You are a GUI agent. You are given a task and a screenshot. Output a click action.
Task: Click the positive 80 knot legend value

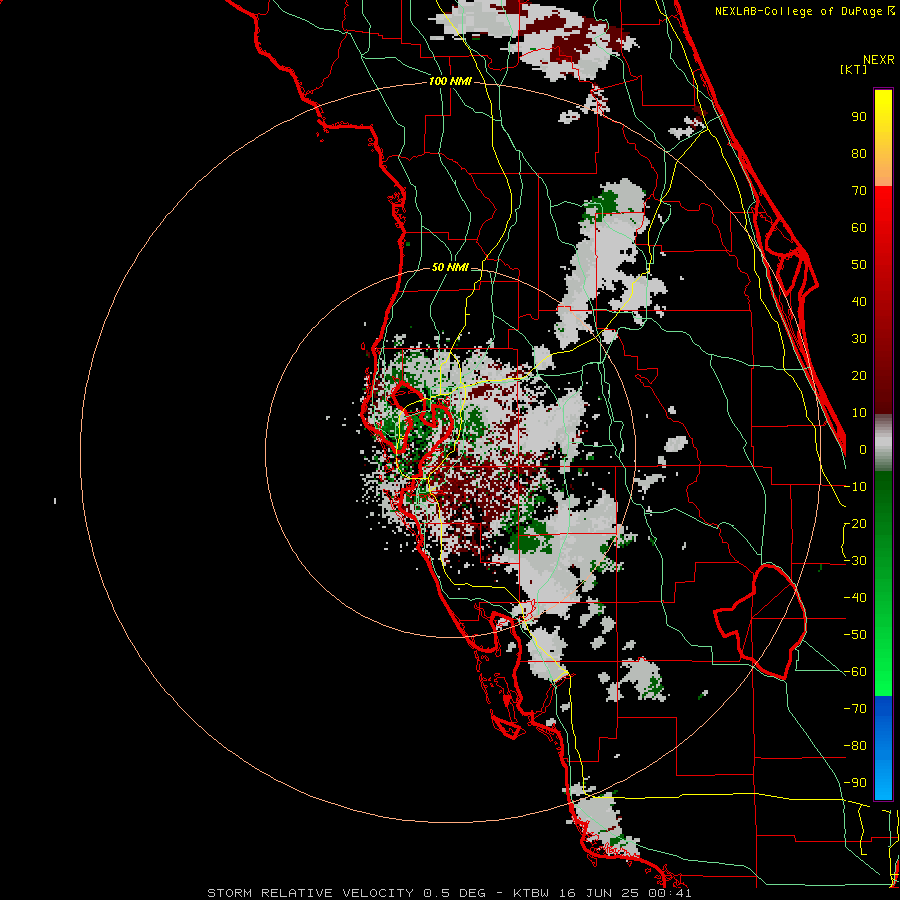(859, 154)
